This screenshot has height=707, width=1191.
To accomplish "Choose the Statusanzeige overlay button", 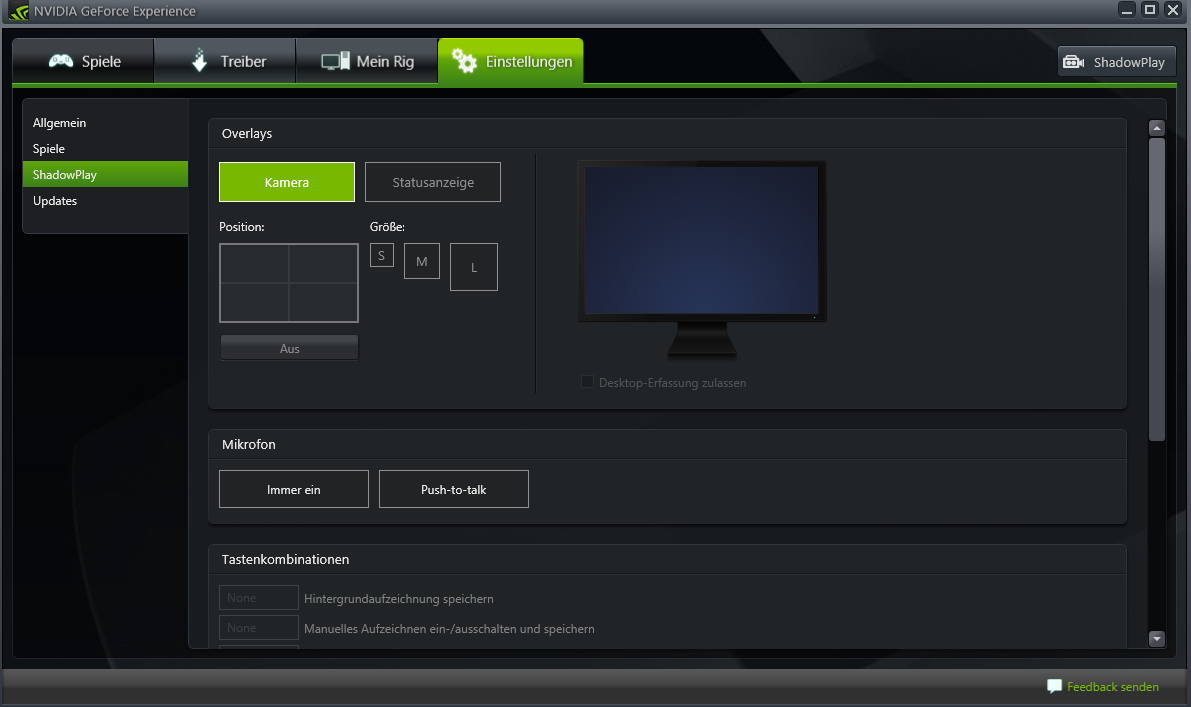I will tap(433, 182).
